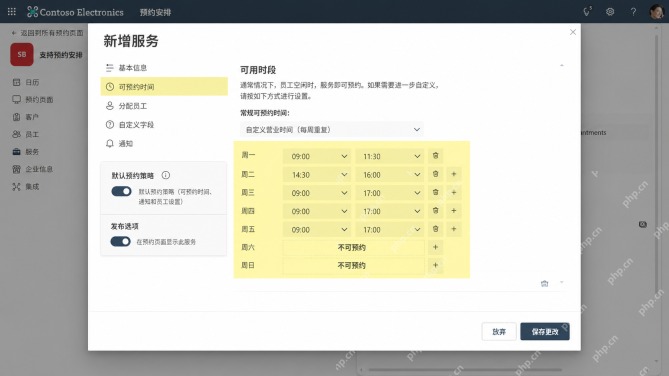Open 自定义营业时间 dropdown
The image size is (669, 376).
[332, 130]
